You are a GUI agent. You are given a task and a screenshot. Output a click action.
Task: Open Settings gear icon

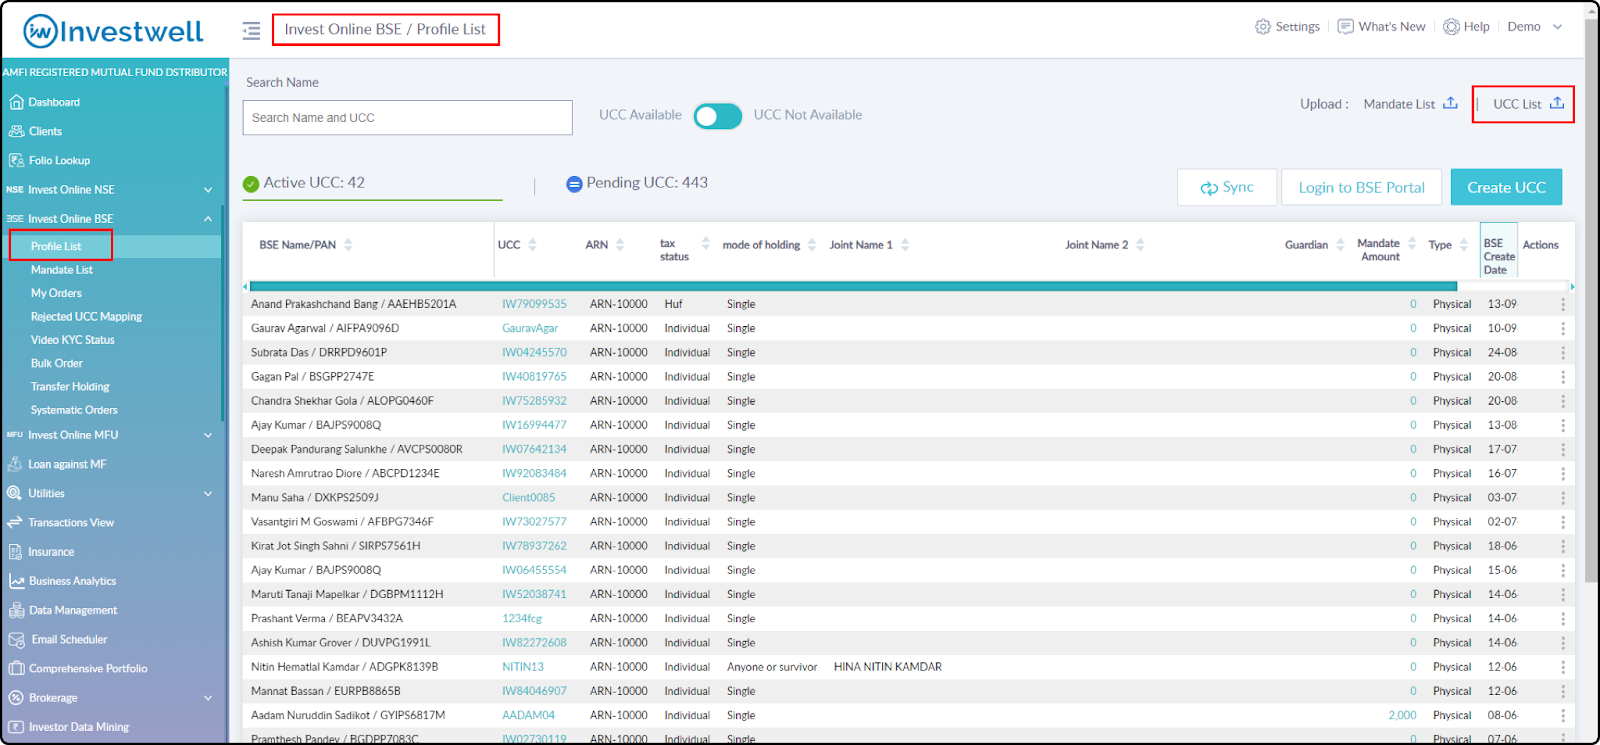(1263, 27)
